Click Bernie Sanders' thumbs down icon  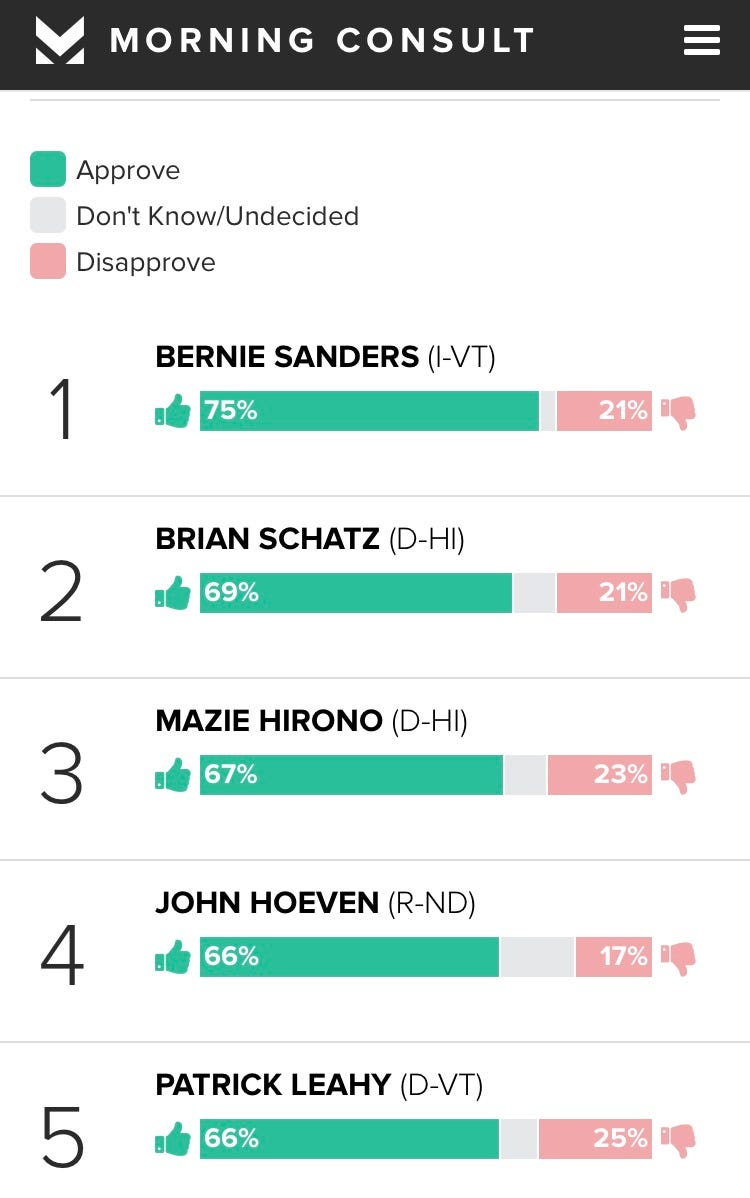tap(678, 413)
